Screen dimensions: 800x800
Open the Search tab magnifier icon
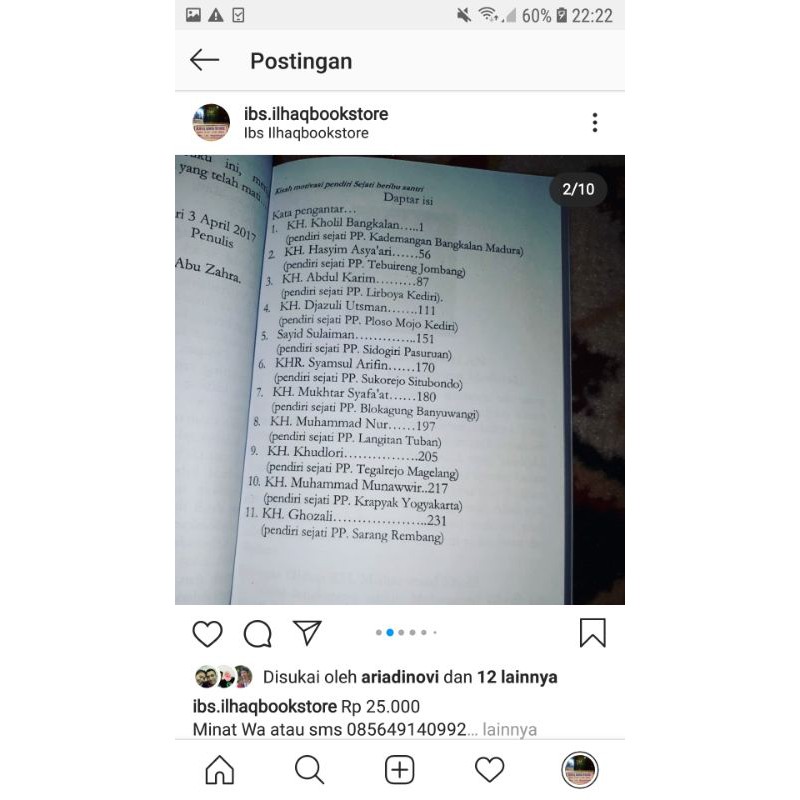309,769
